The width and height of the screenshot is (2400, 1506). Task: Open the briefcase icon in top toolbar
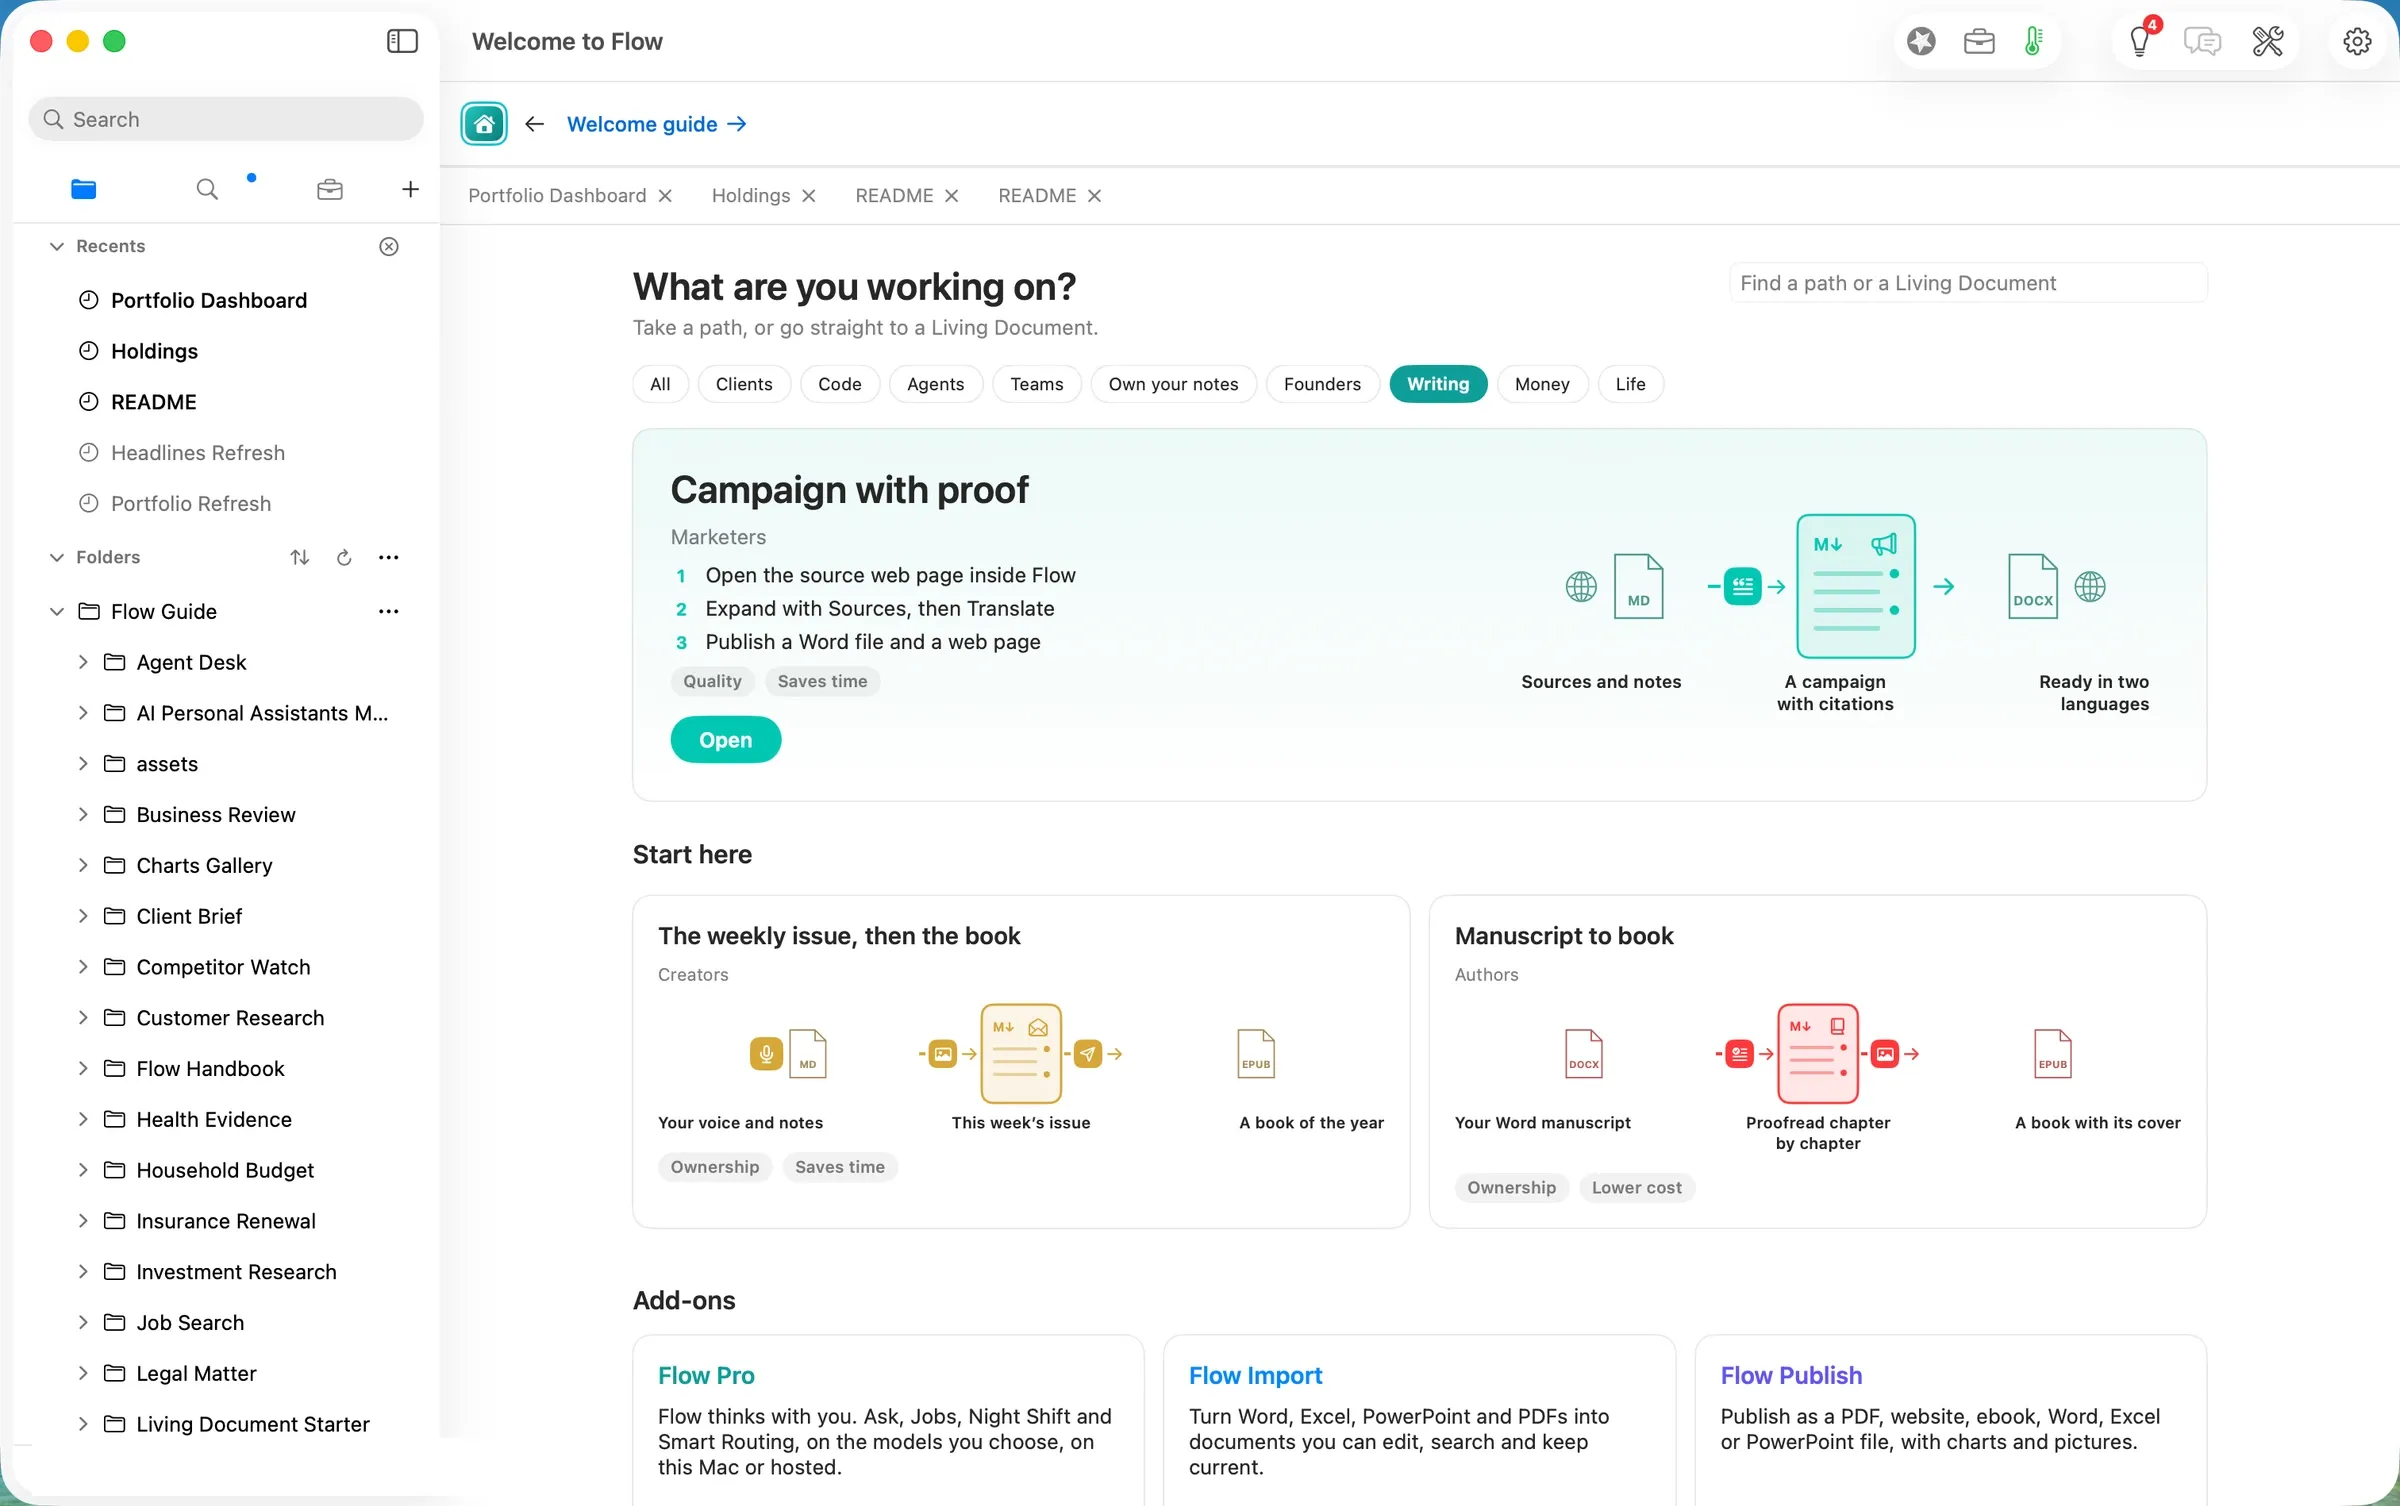[1979, 41]
